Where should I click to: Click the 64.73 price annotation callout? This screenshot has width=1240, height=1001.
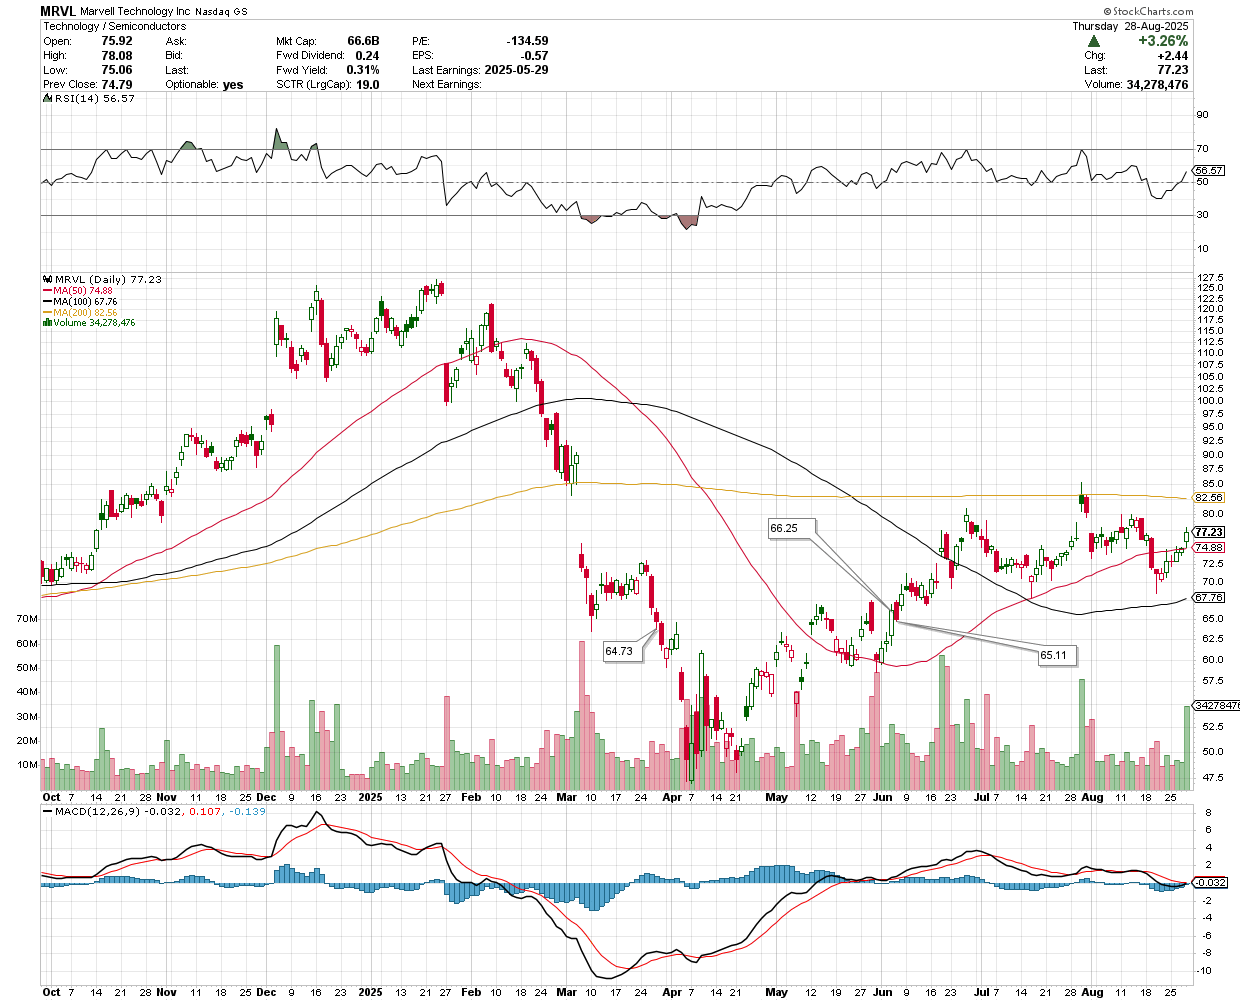coord(625,651)
